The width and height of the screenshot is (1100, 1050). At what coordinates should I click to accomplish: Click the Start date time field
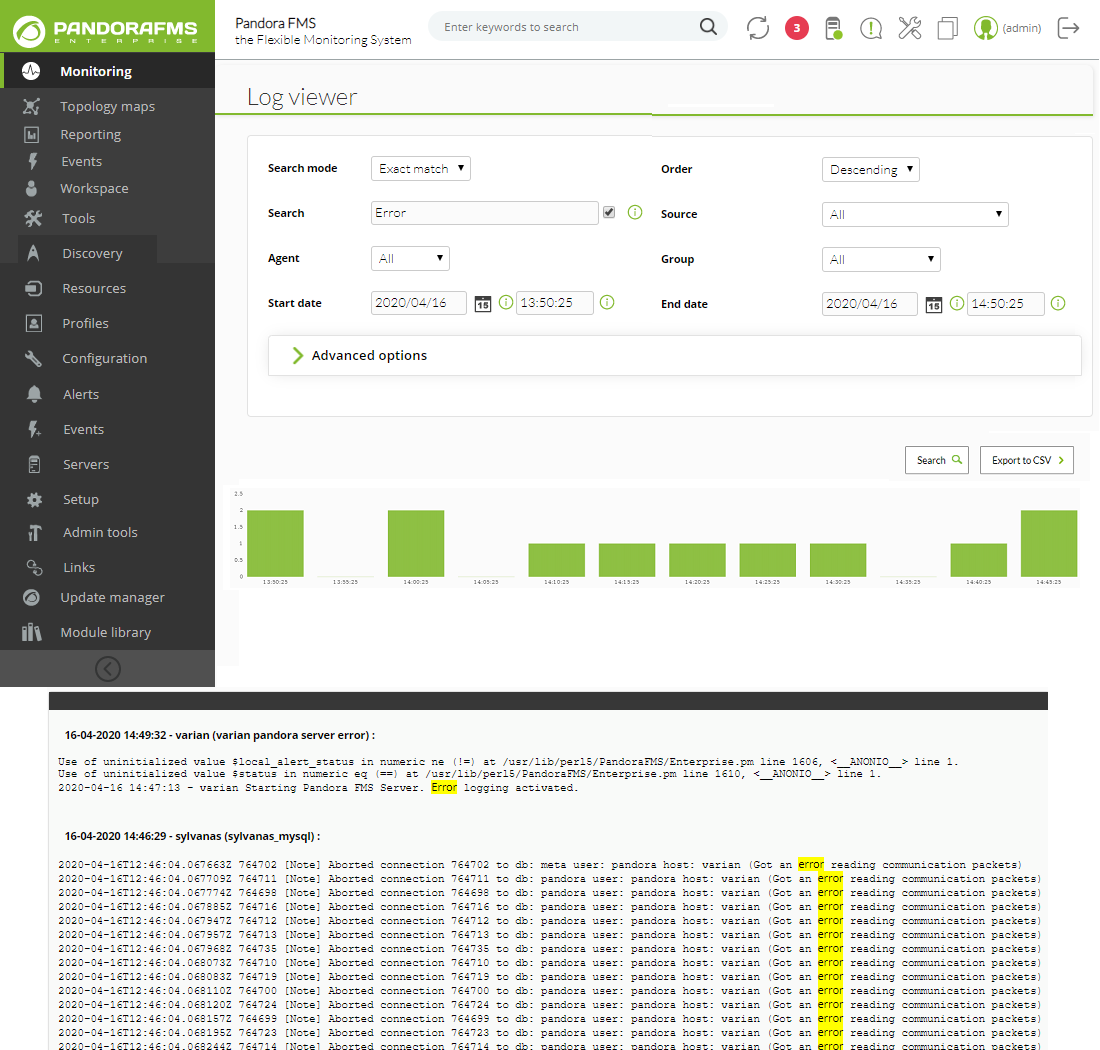pyautogui.click(x=554, y=303)
